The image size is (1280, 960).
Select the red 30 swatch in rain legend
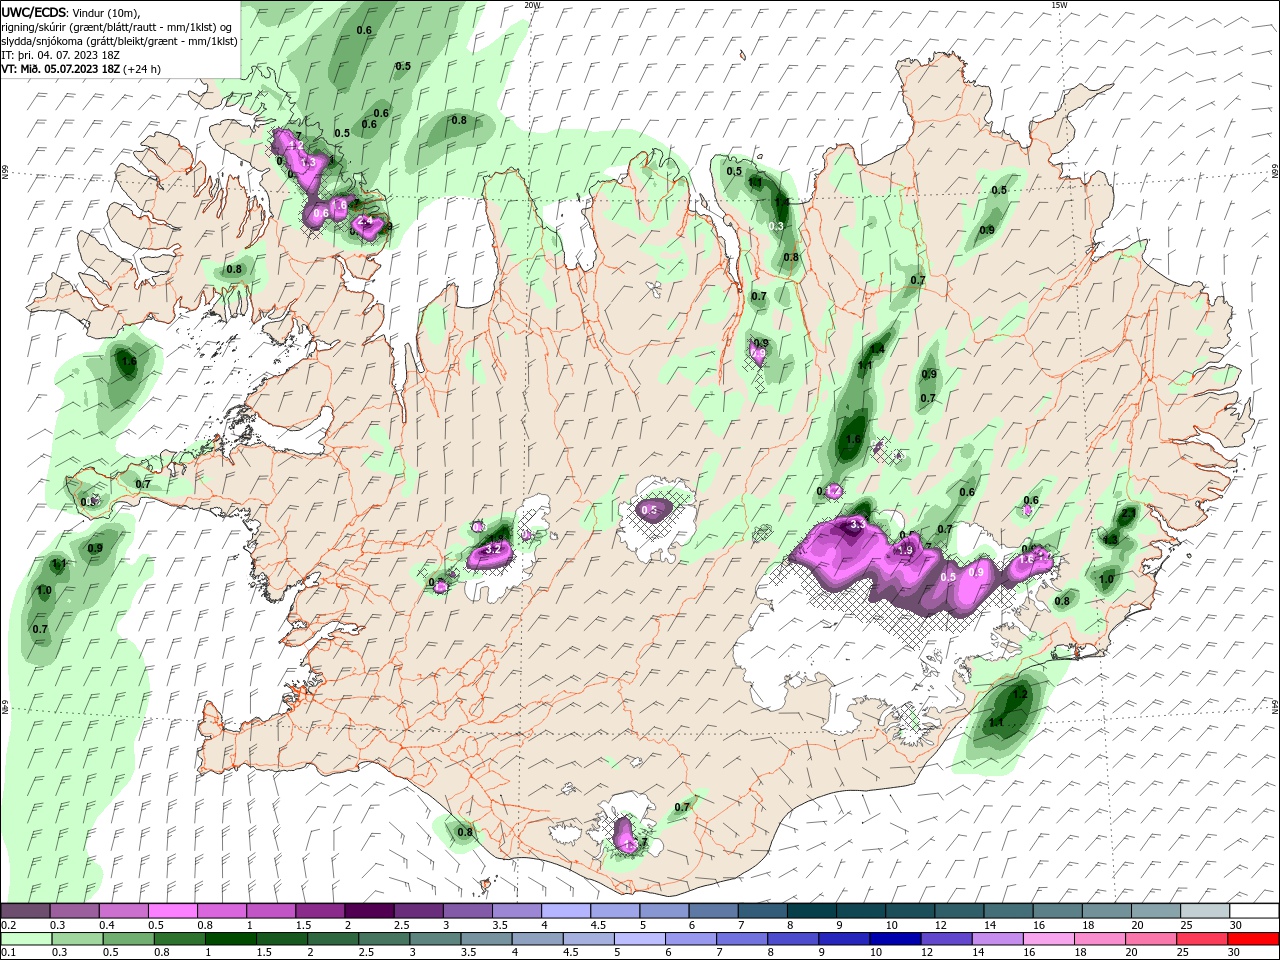point(1254,939)
